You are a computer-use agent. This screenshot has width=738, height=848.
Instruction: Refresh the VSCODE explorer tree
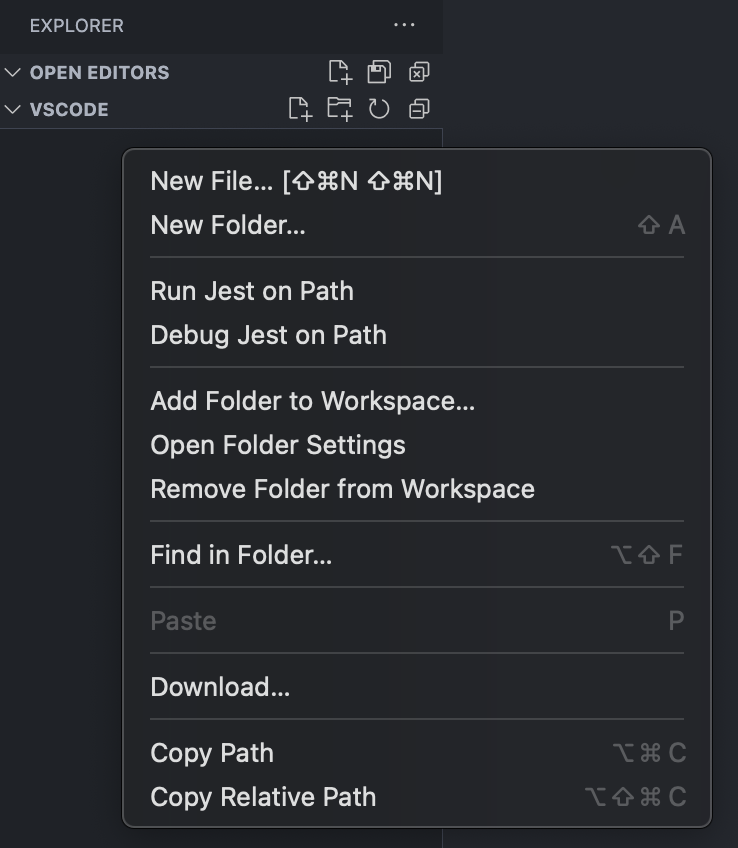[x=379, y=109]
